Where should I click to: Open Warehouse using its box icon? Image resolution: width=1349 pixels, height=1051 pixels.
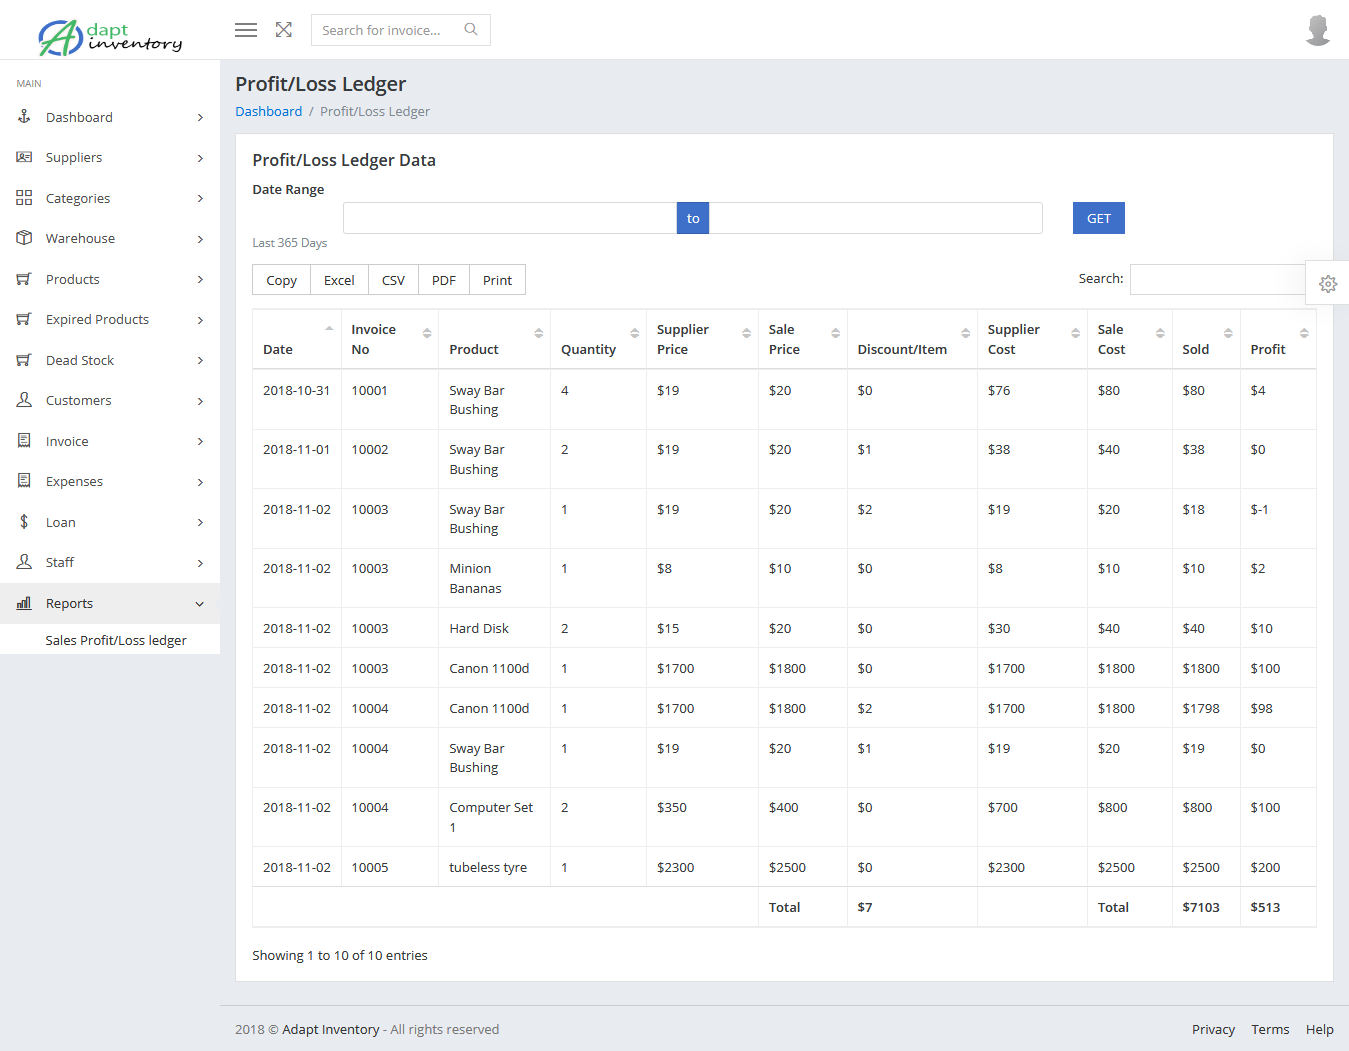[24, 238]
